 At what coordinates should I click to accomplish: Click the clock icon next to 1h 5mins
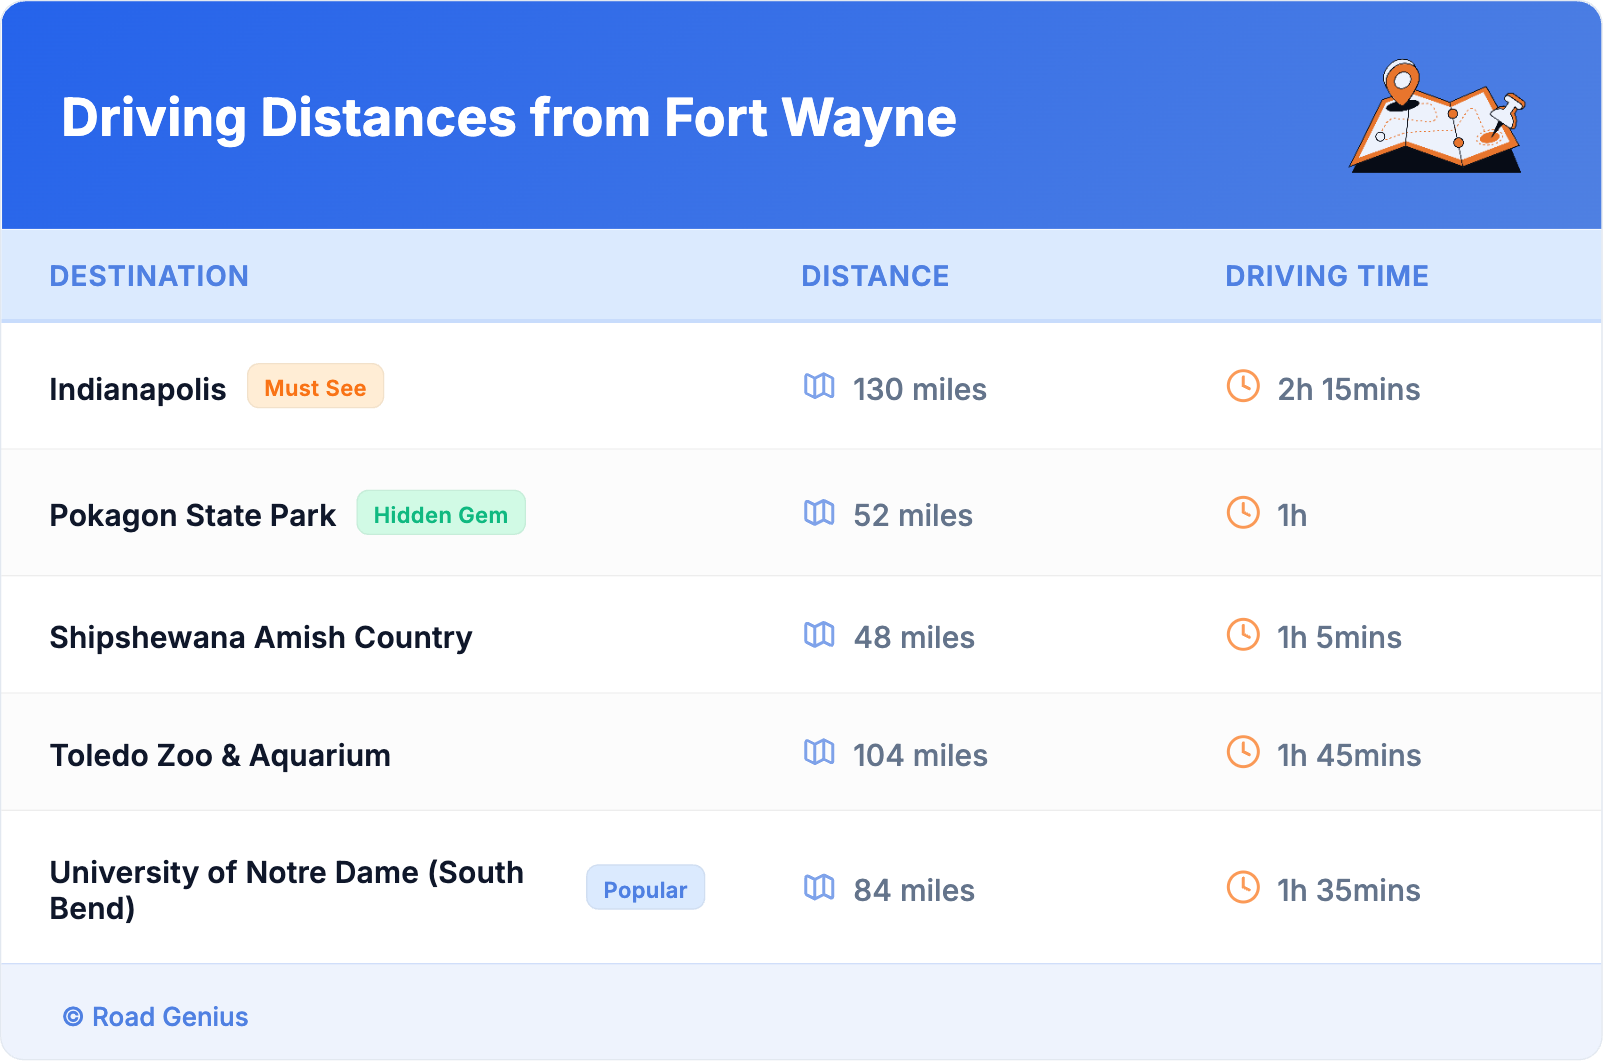1243,635
